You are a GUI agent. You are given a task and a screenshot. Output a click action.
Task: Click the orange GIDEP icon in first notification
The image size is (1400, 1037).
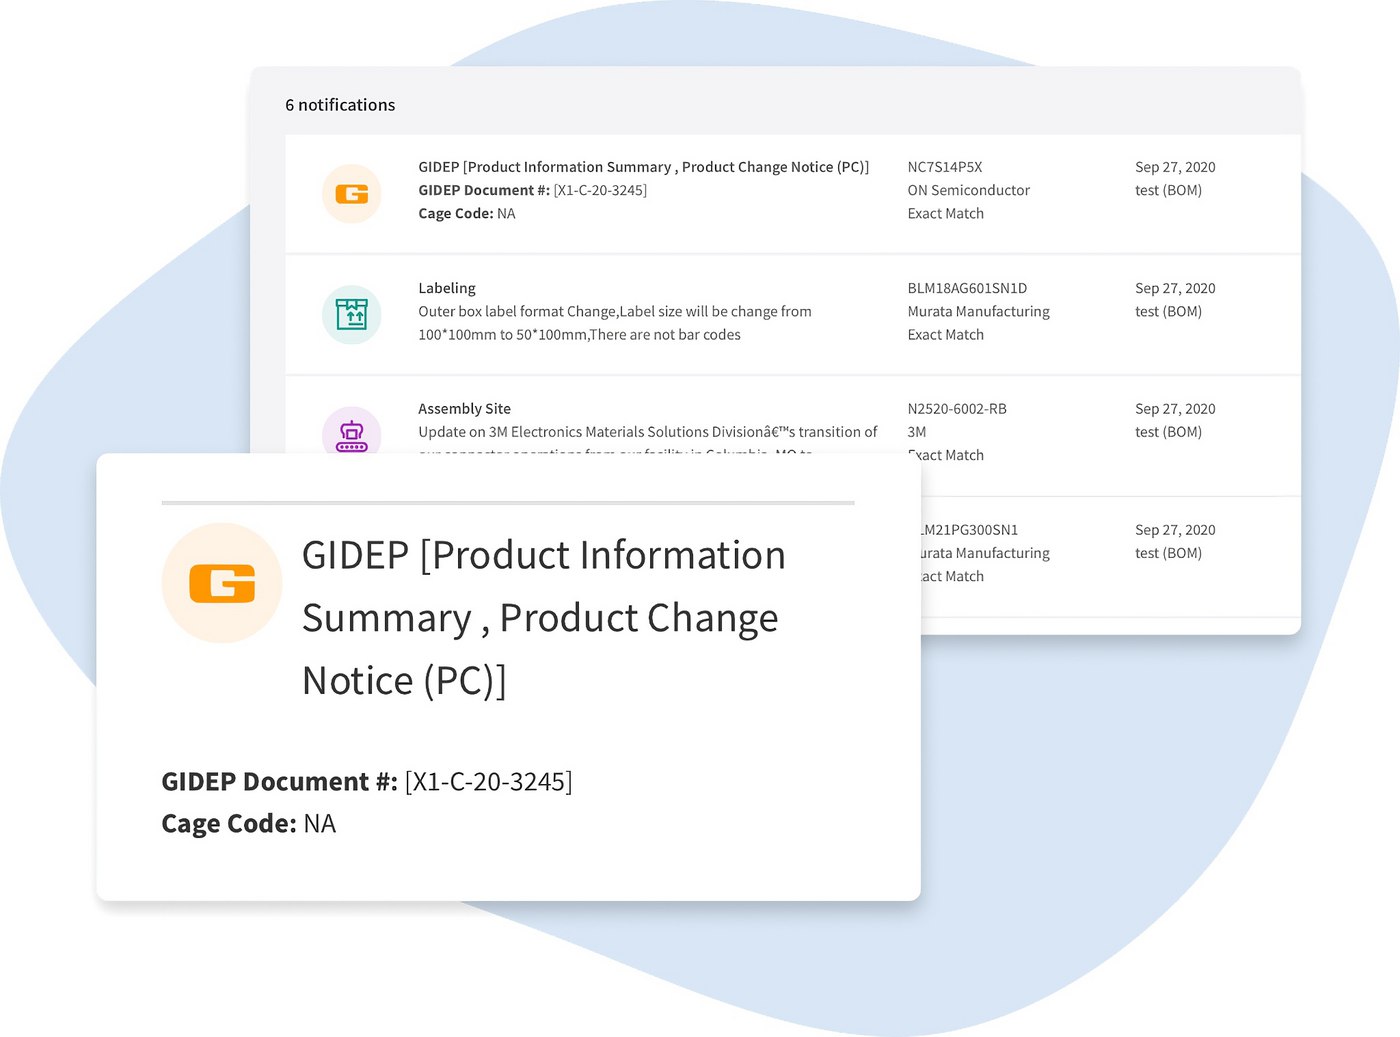pyautogui.click(x=351, y=193)
